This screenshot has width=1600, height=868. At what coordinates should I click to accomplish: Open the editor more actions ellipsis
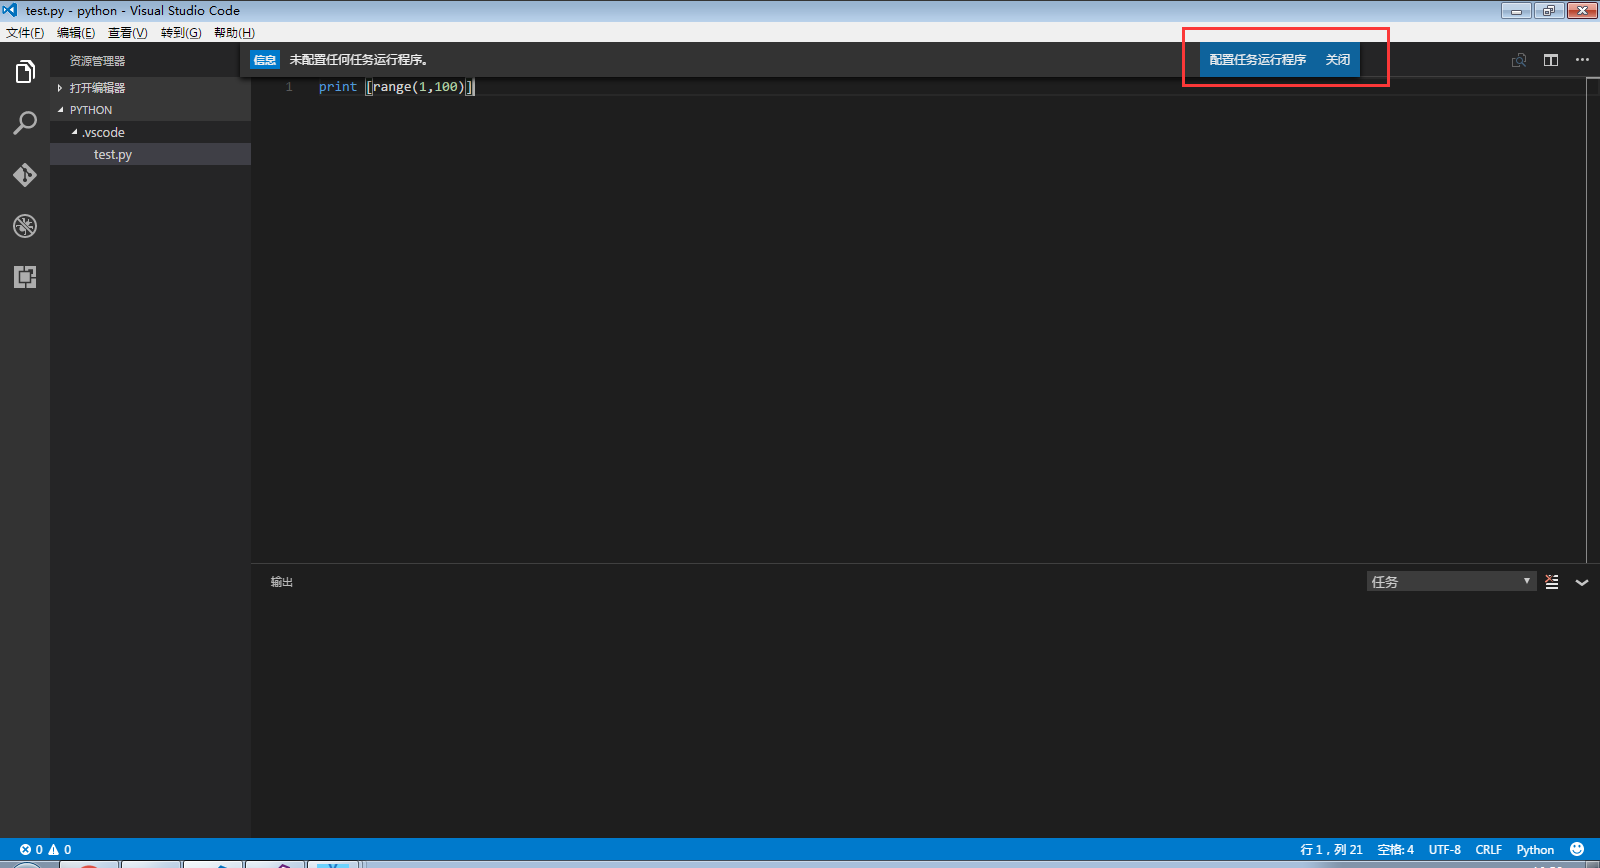(x=1582, y=60)
